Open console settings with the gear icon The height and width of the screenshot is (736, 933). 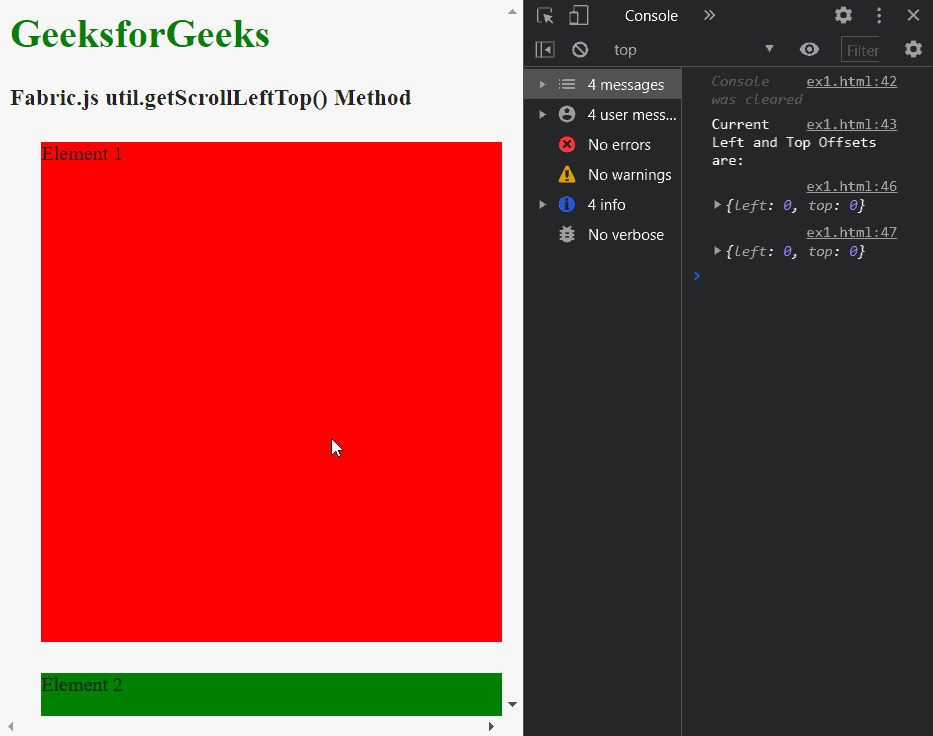tap(914, 49)
